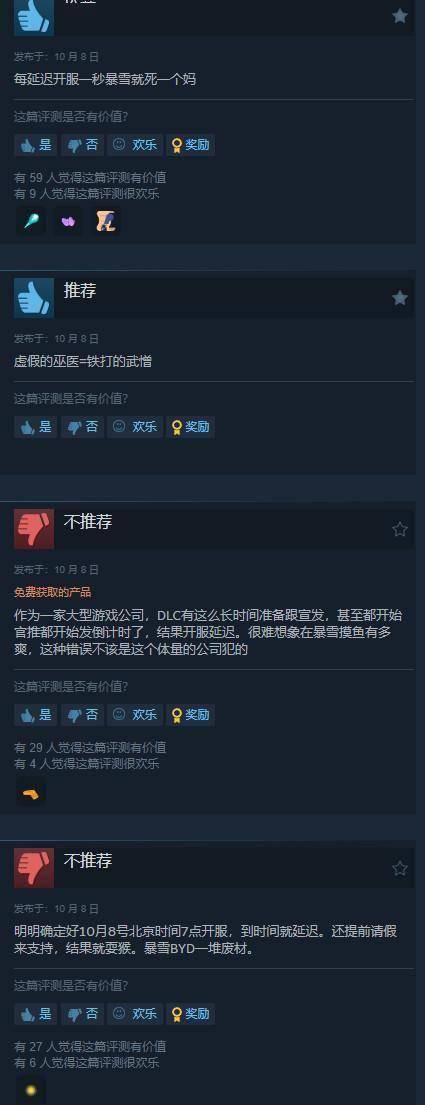Image resolution: width=425 pixels, height=1105 pixels.
Task: Toggle the outlined star on the DLC delay review
Action: [x=400, y=529]
